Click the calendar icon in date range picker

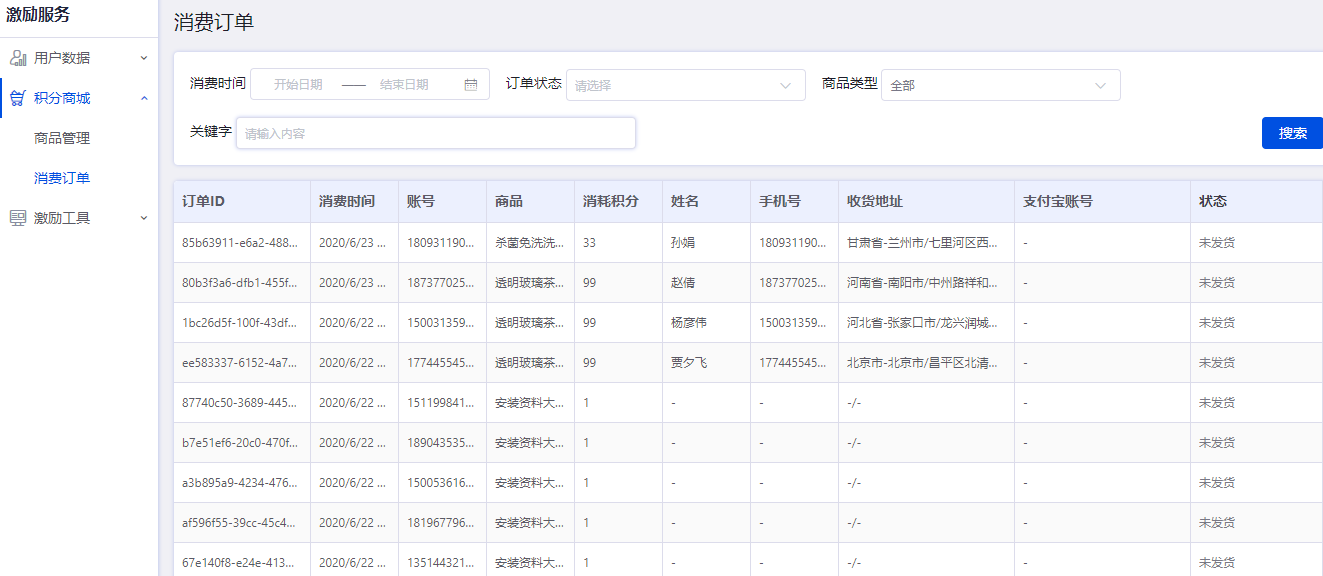[x=471, y=85]
